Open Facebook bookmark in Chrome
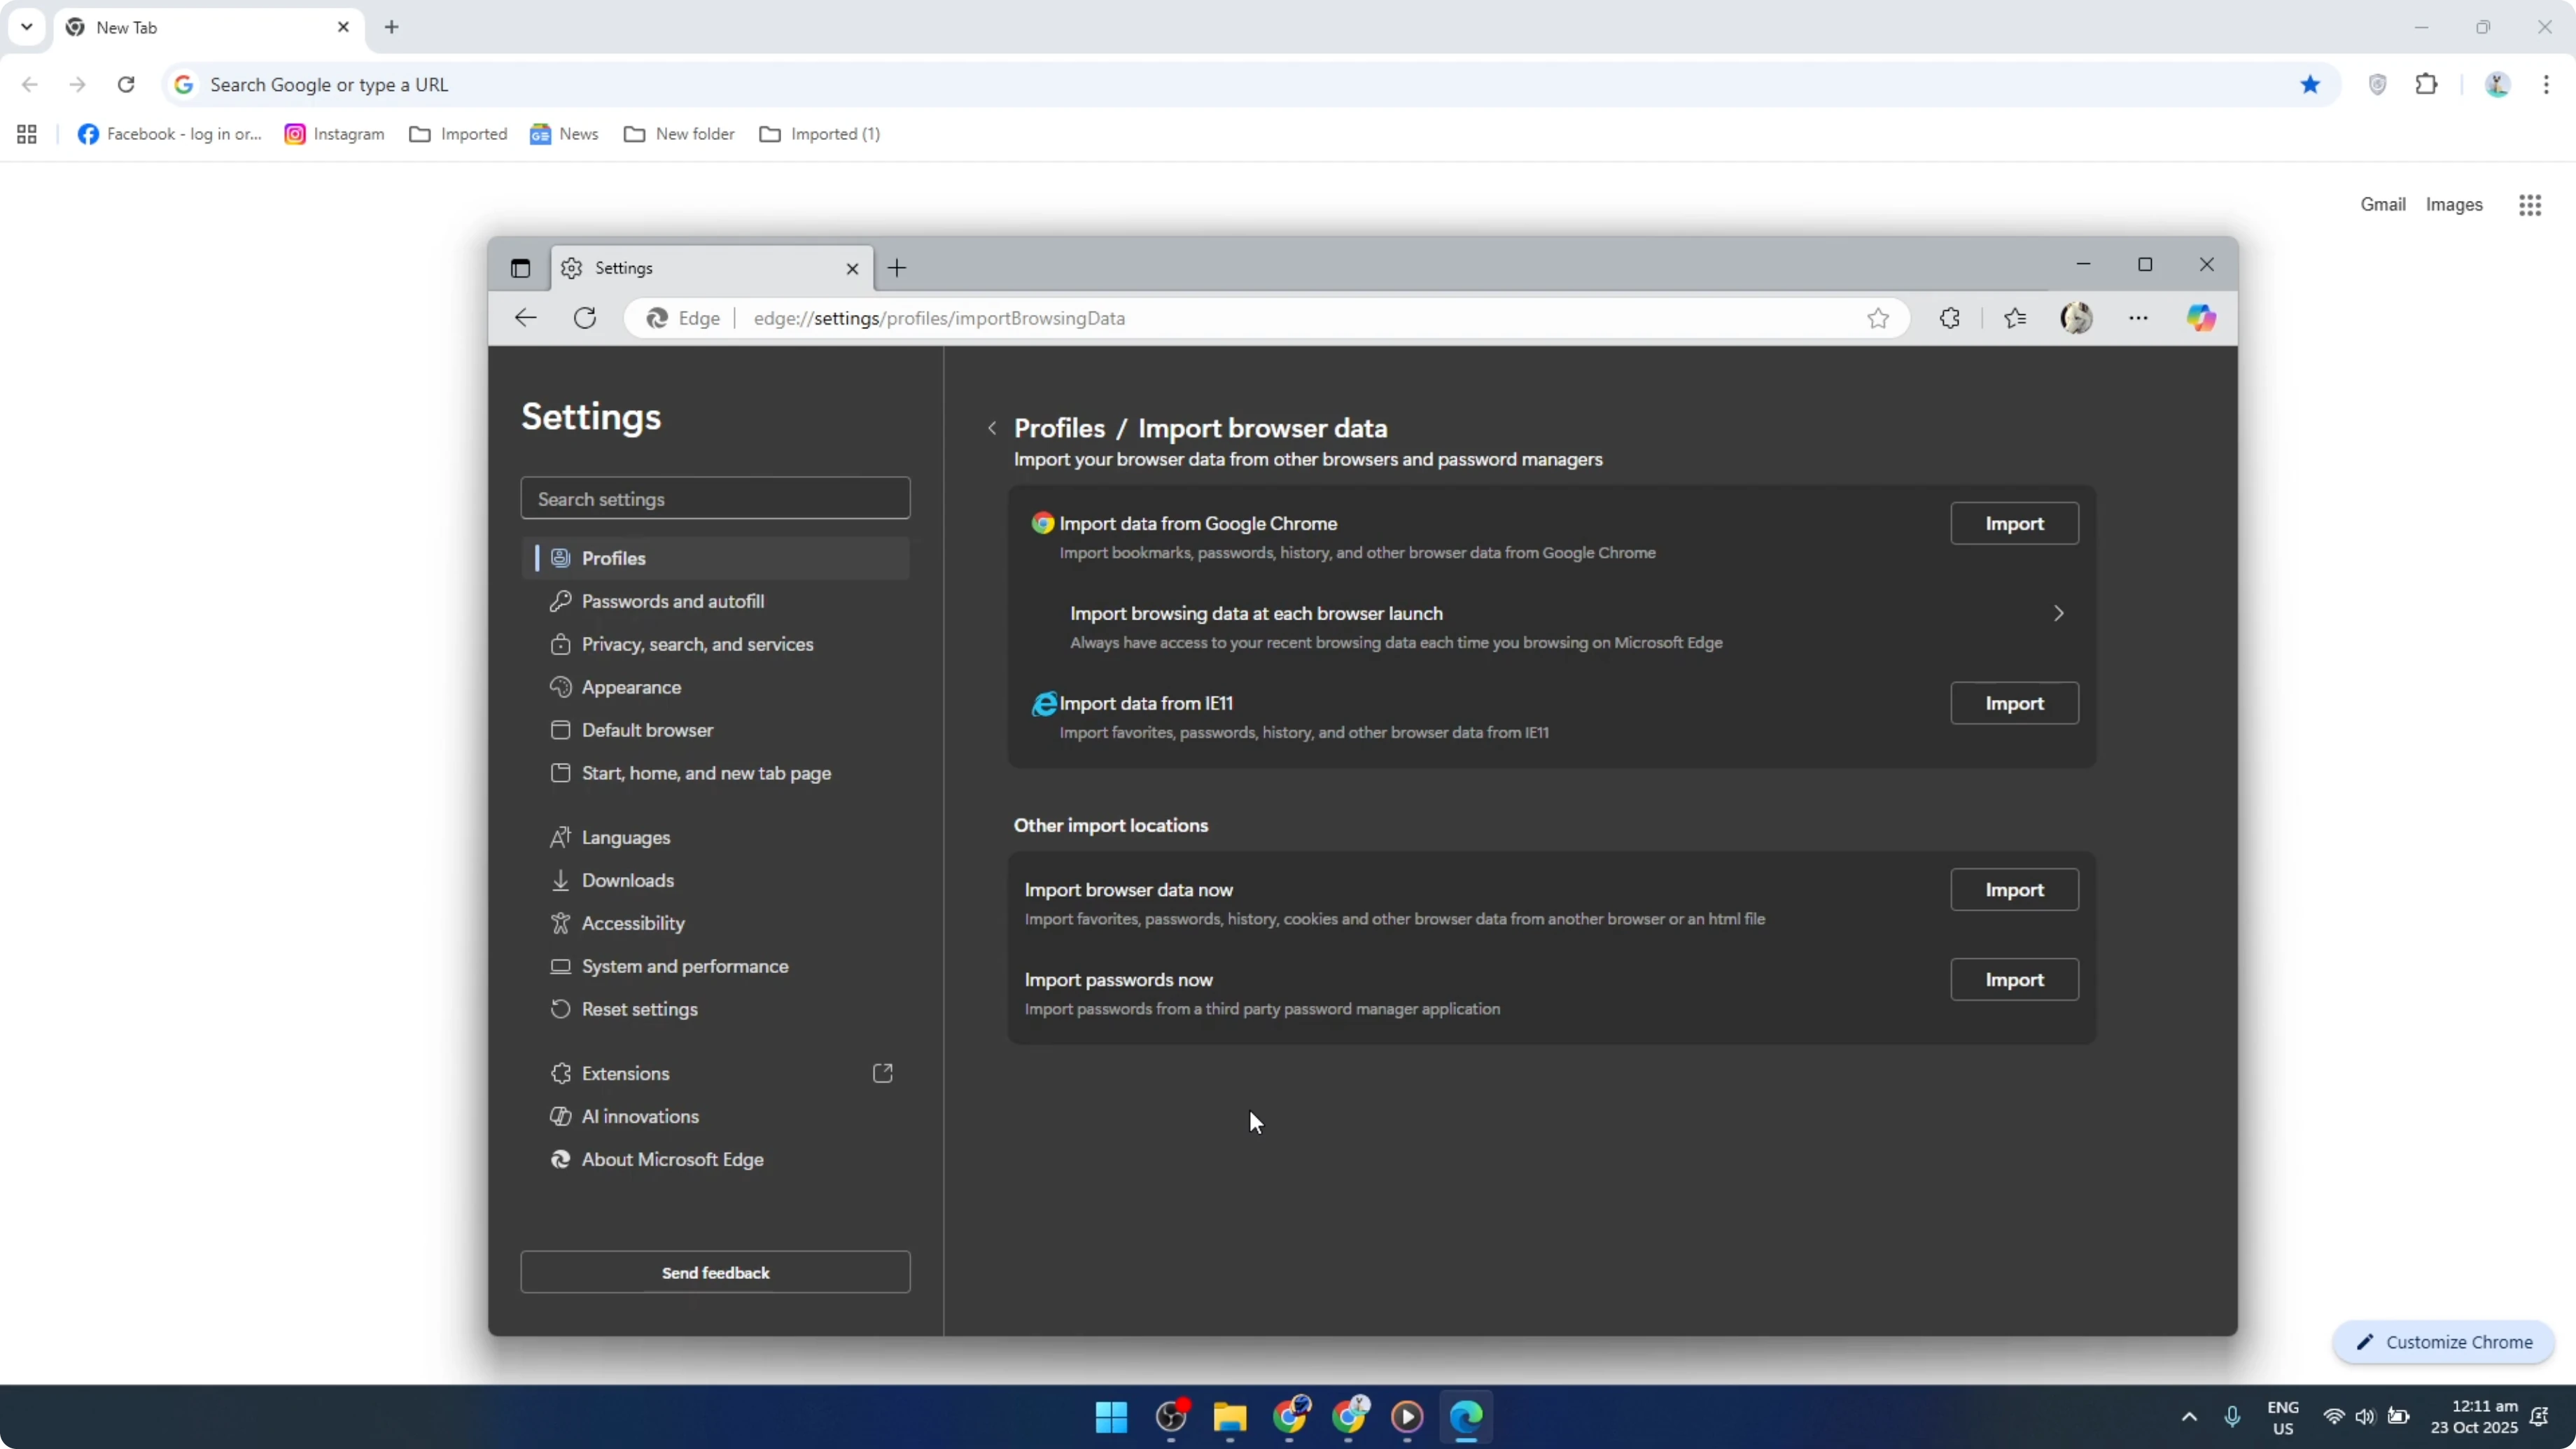This screenshot has width=2576, height=1449. point(170,134)
